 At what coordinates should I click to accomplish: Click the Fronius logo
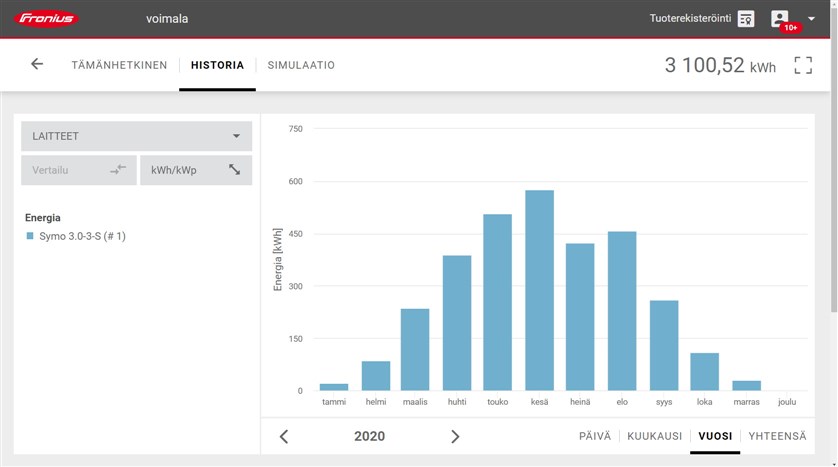[46, 19]
